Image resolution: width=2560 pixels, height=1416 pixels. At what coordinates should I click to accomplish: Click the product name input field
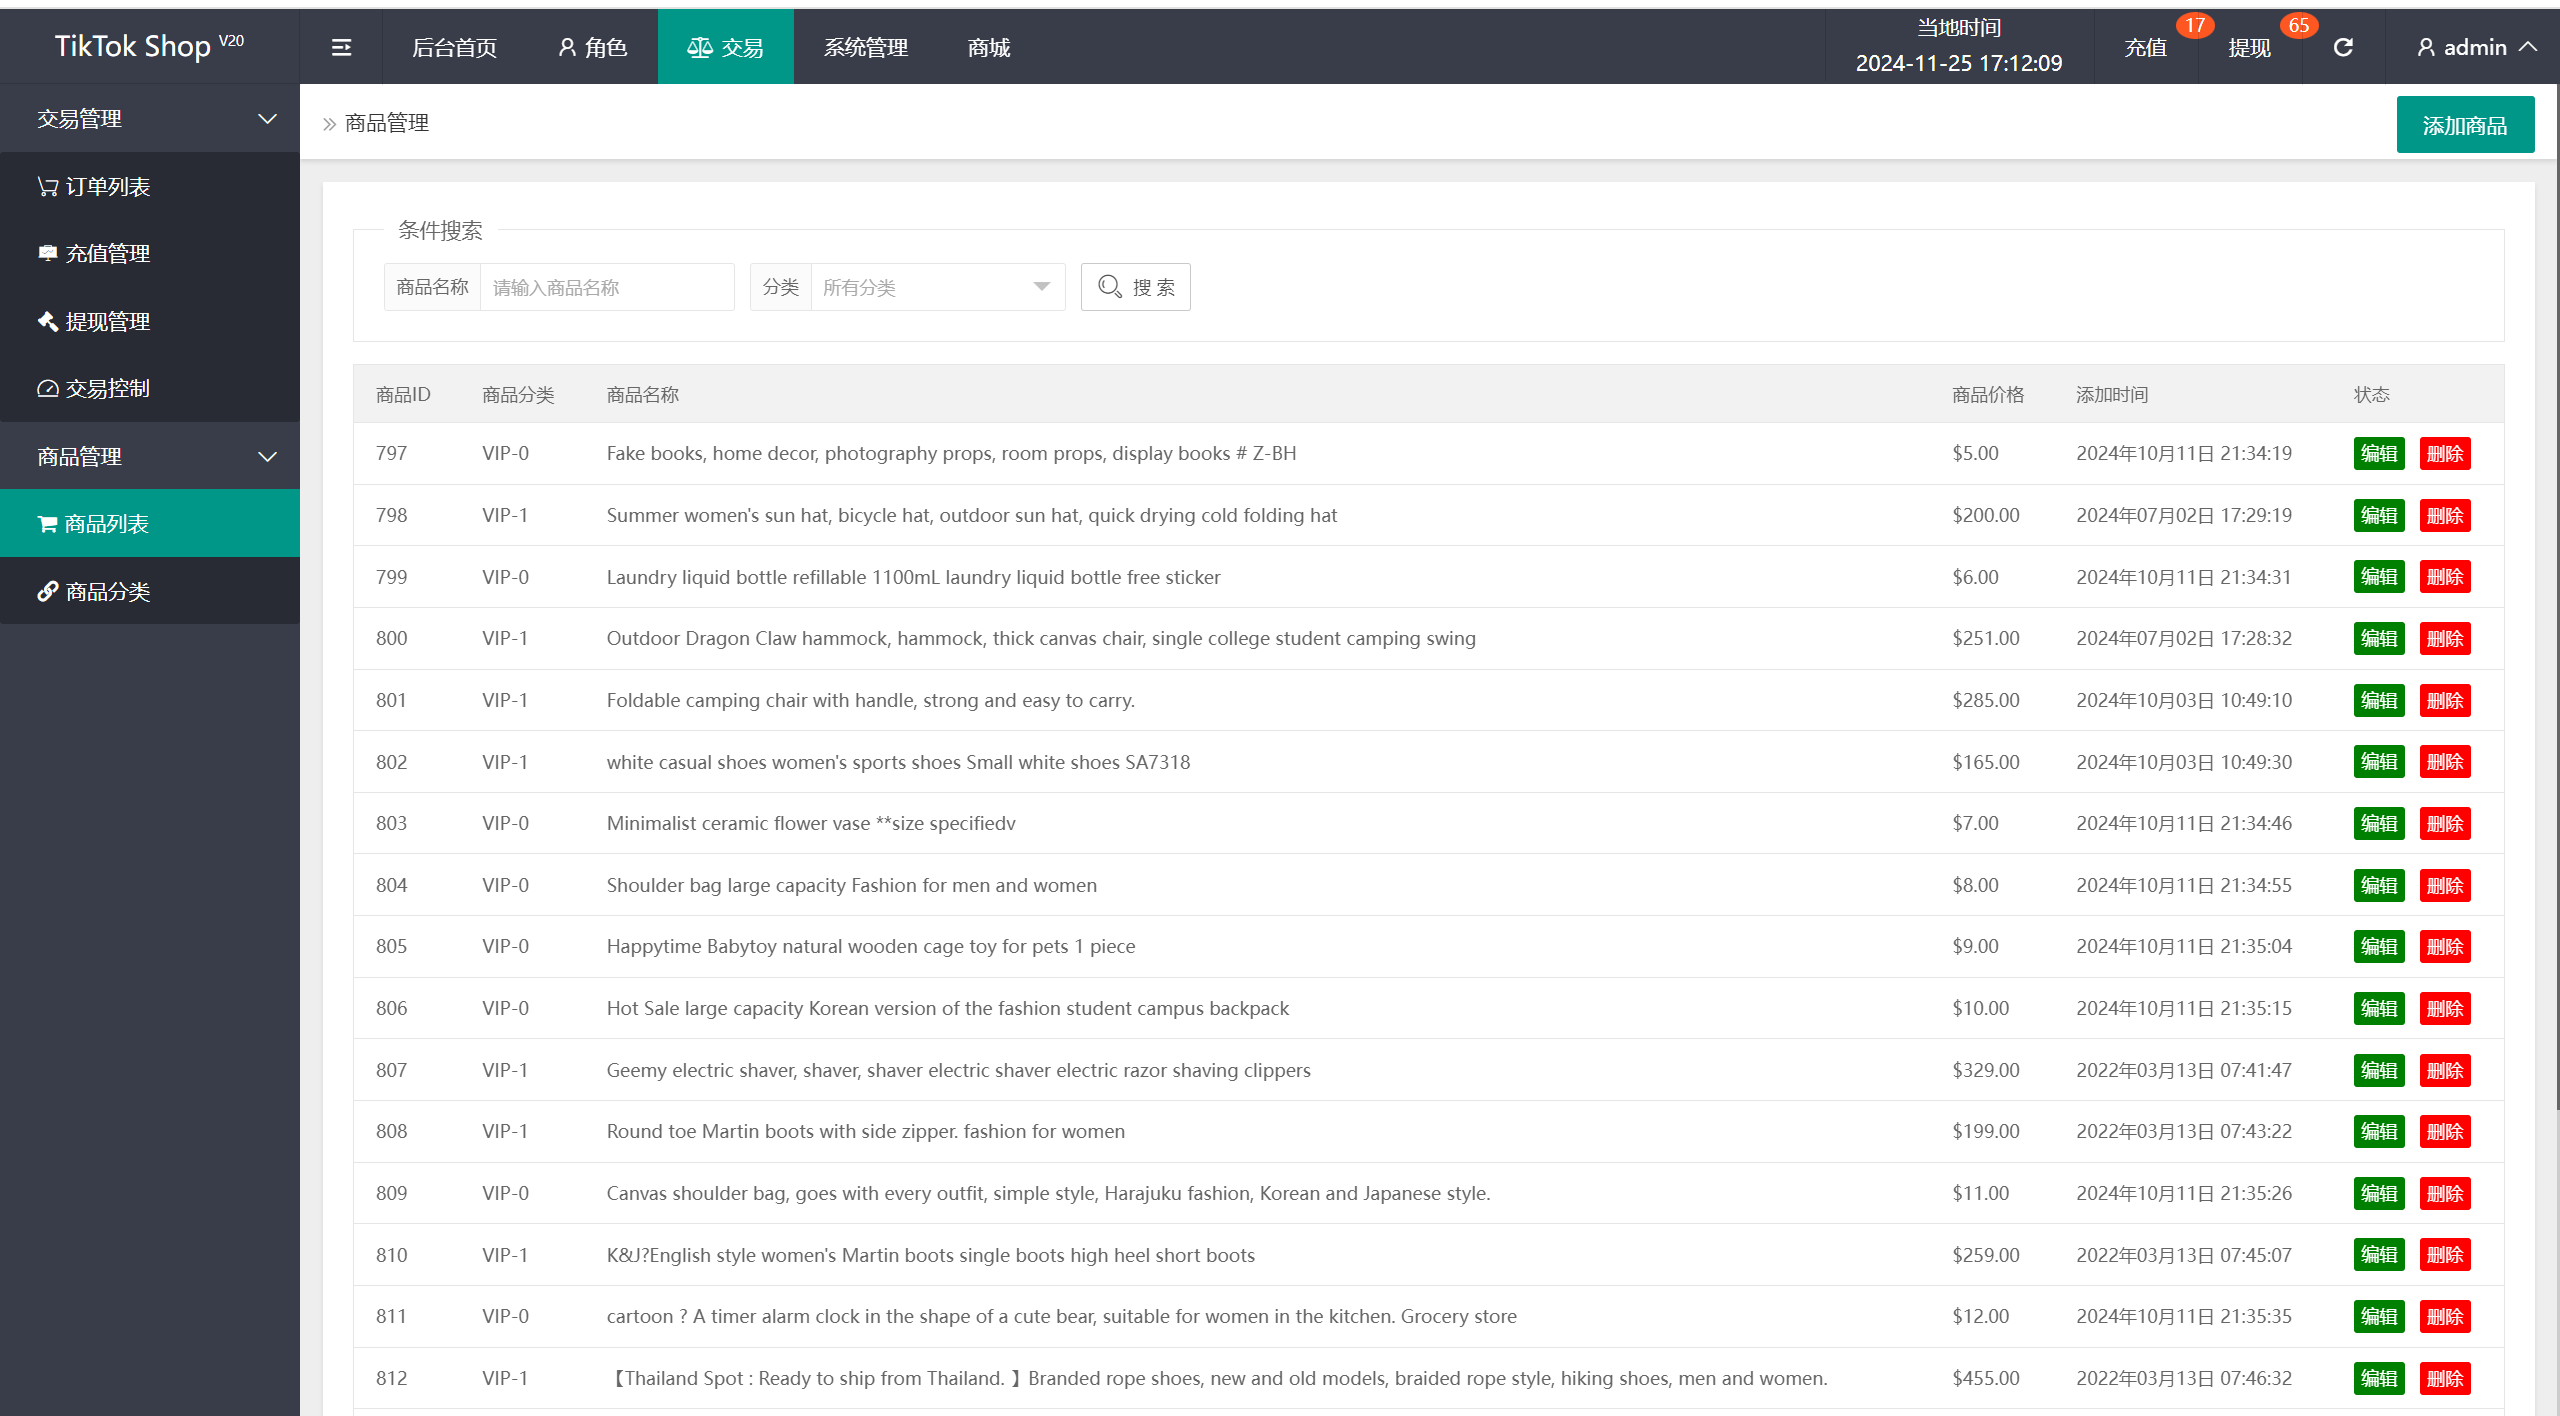(x=609, y=288)
